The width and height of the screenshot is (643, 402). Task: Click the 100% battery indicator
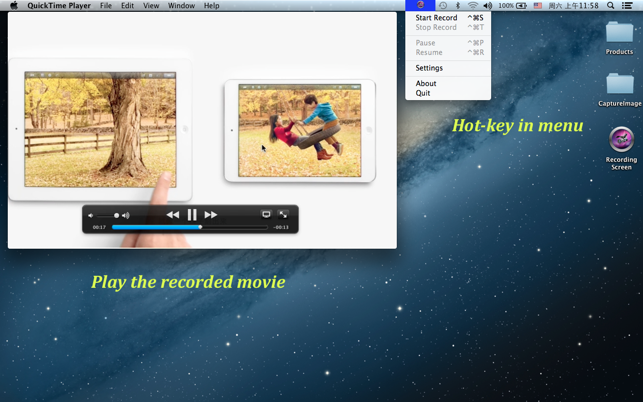(513, 5)
